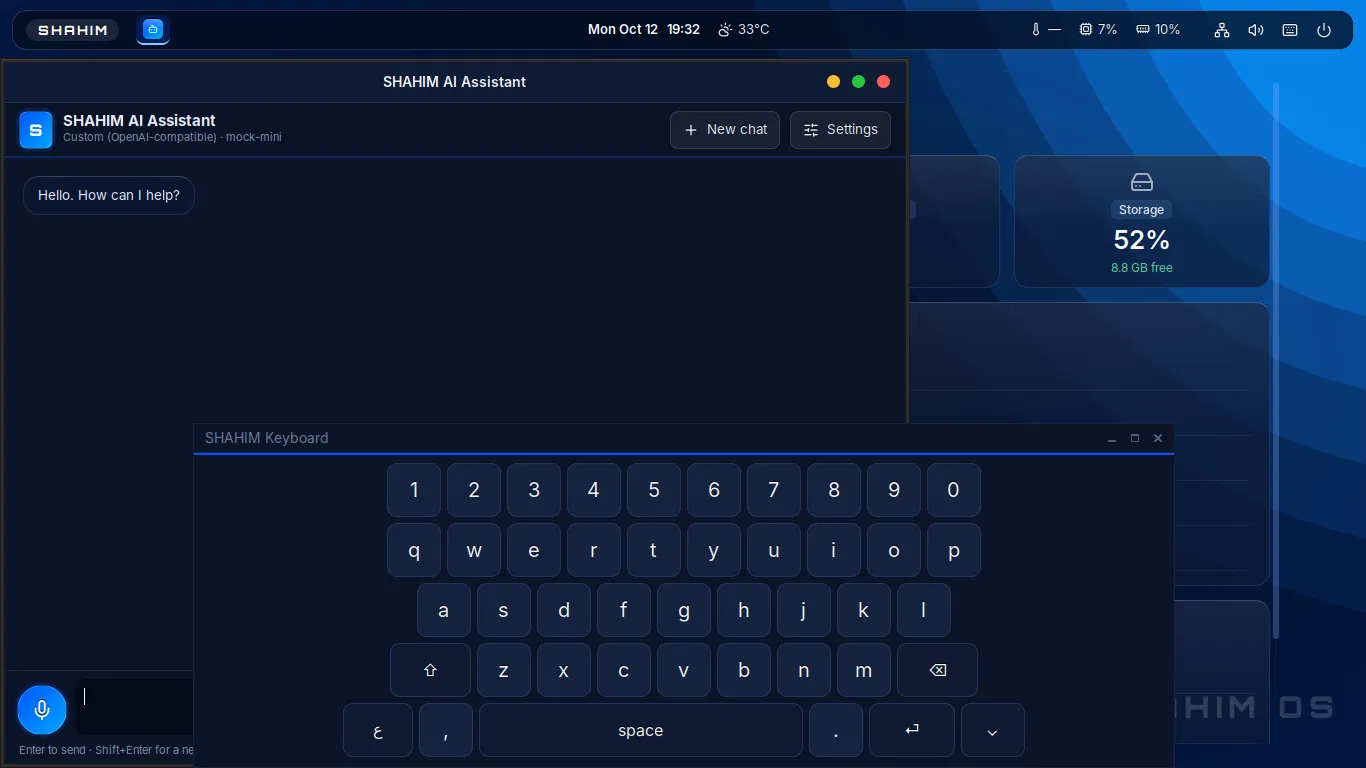Image resolution: width=1366 pixels, height=768 pixels.
Task: Click the blue S assistant logo
Action: coord(36,130)
